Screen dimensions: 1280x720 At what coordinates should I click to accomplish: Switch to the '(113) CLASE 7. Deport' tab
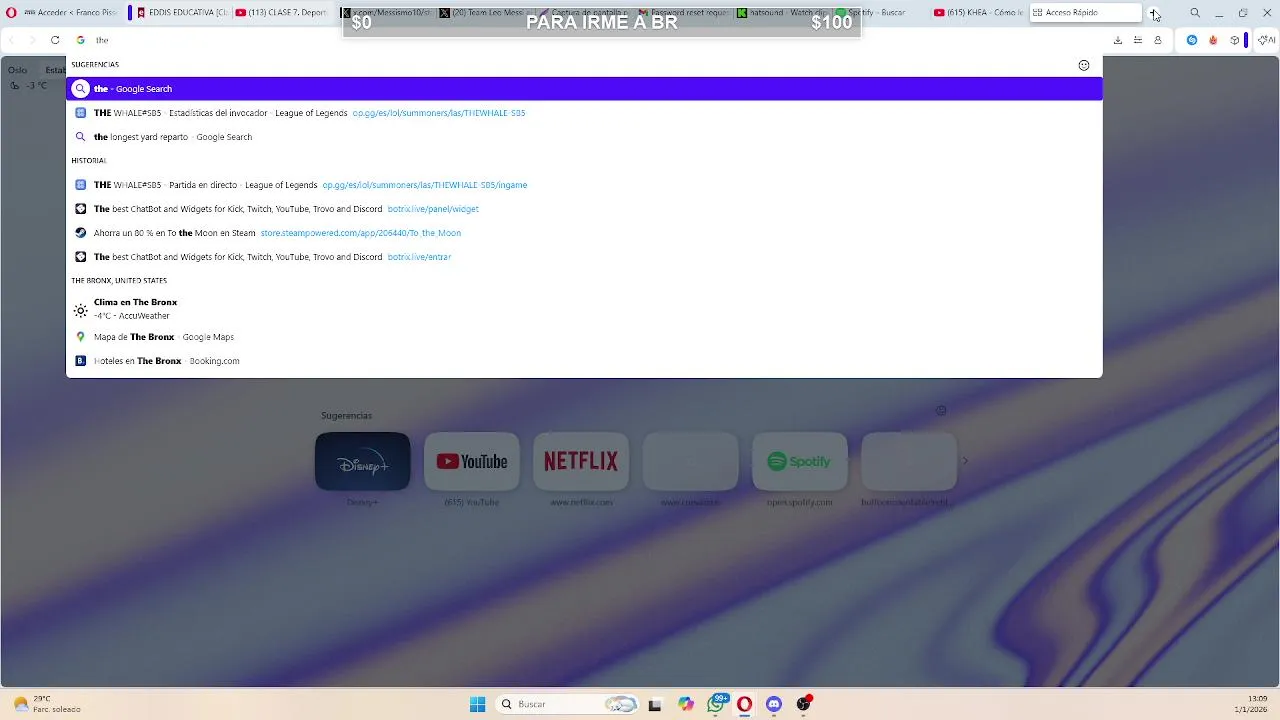(x=283, y=13)
